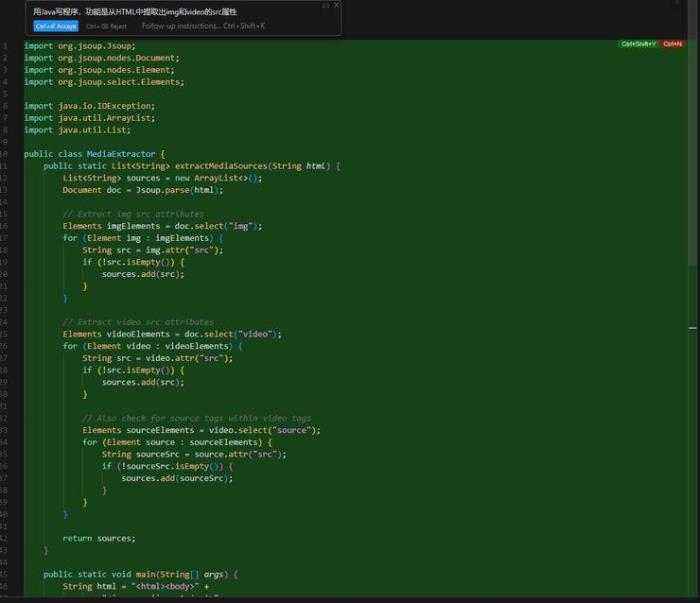Click 'return sources;' statement
Viewport: 700px width, 603px height.
(x=99, y=539)
